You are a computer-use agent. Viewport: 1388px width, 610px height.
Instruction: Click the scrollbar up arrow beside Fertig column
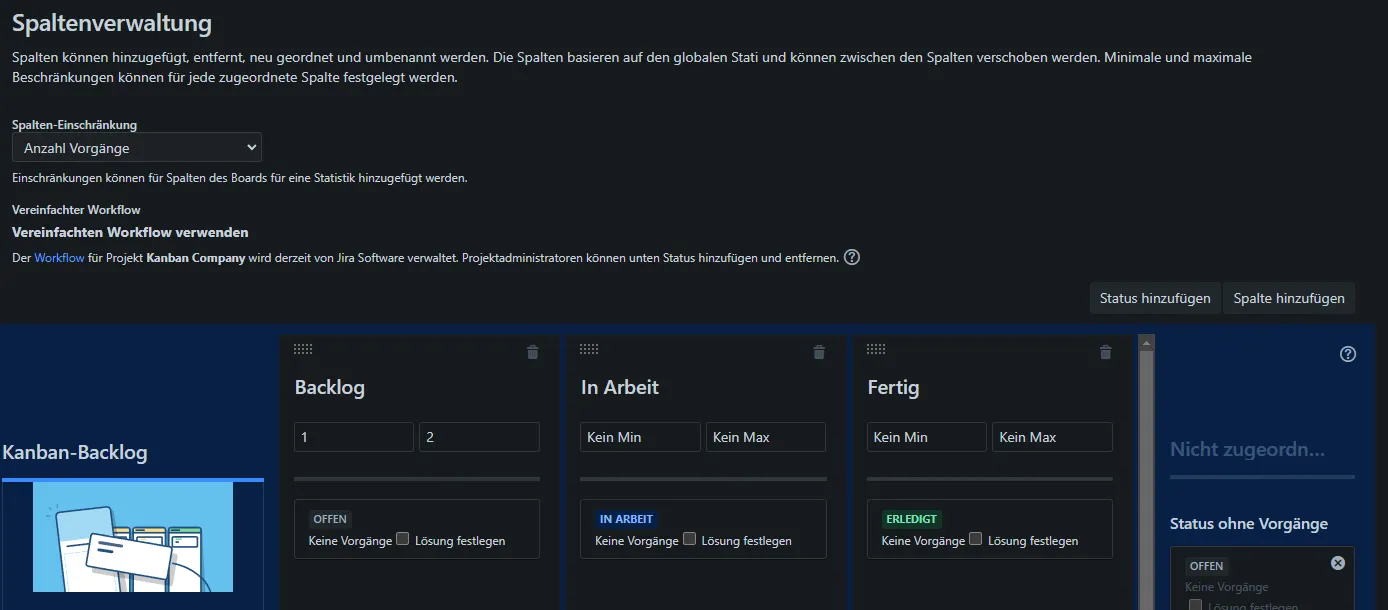point(1147,342)
